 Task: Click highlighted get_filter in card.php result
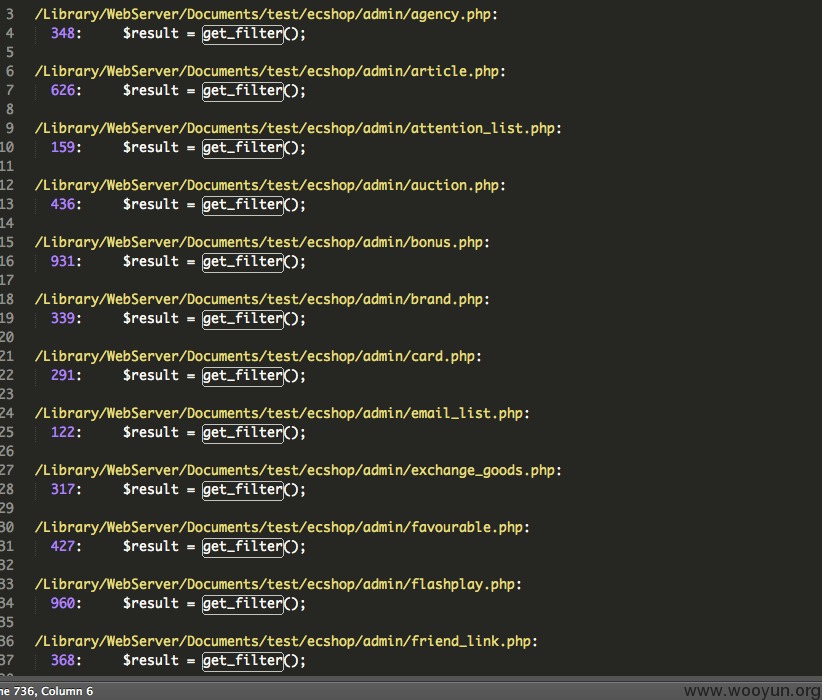tap(243, 376)
